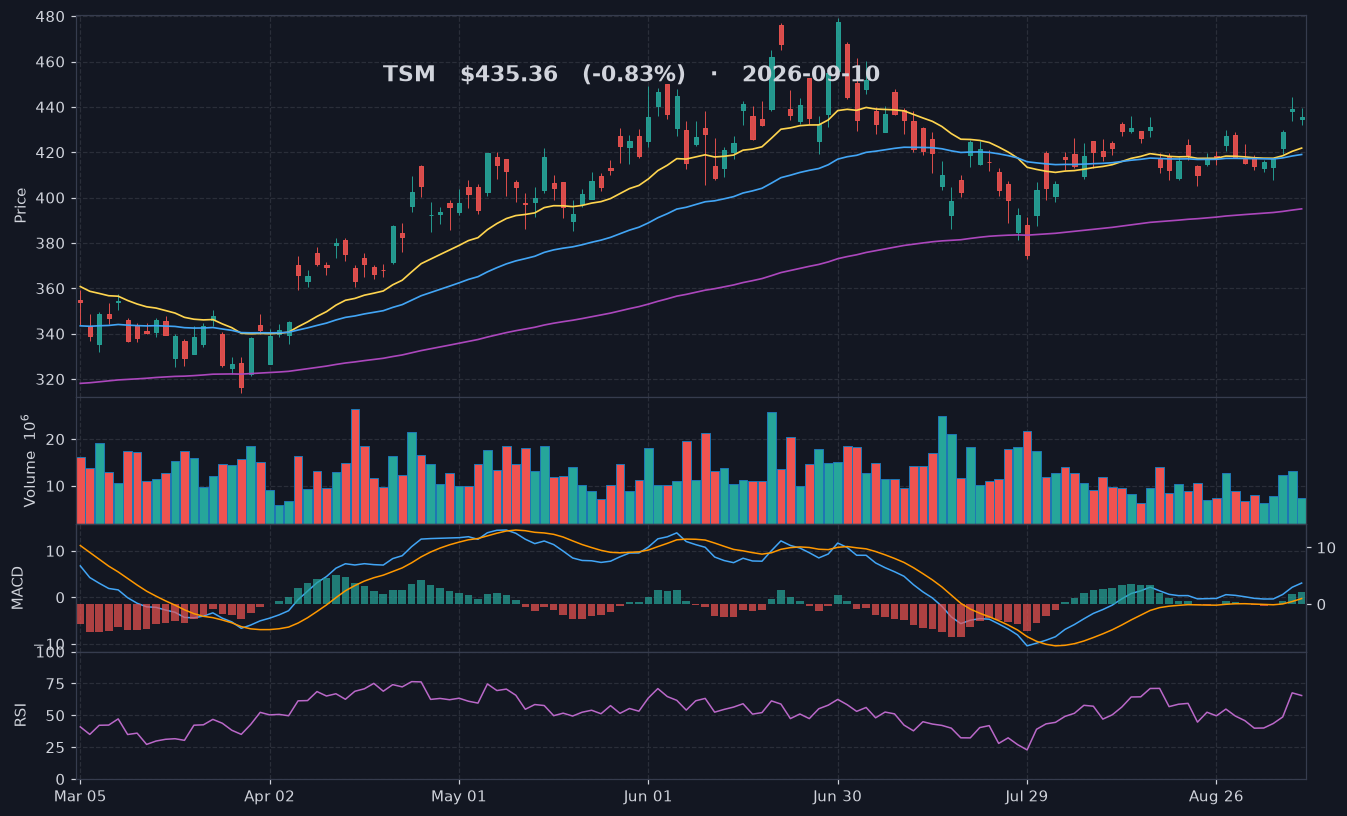Click the 420 price tick label
The width and height of the screenshot is (1347, 816).
coord(52,153)
